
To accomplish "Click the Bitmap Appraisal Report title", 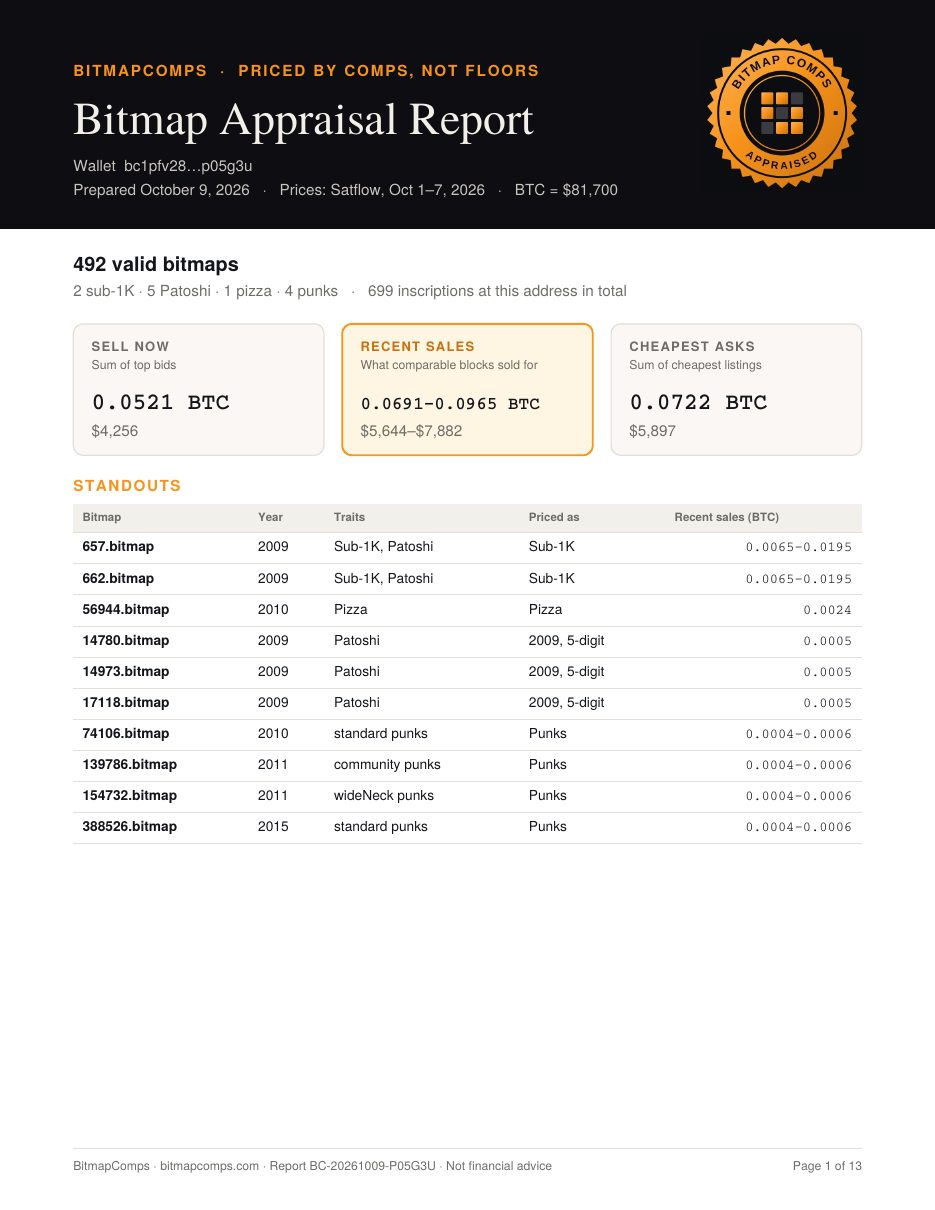I will [303, 120].
